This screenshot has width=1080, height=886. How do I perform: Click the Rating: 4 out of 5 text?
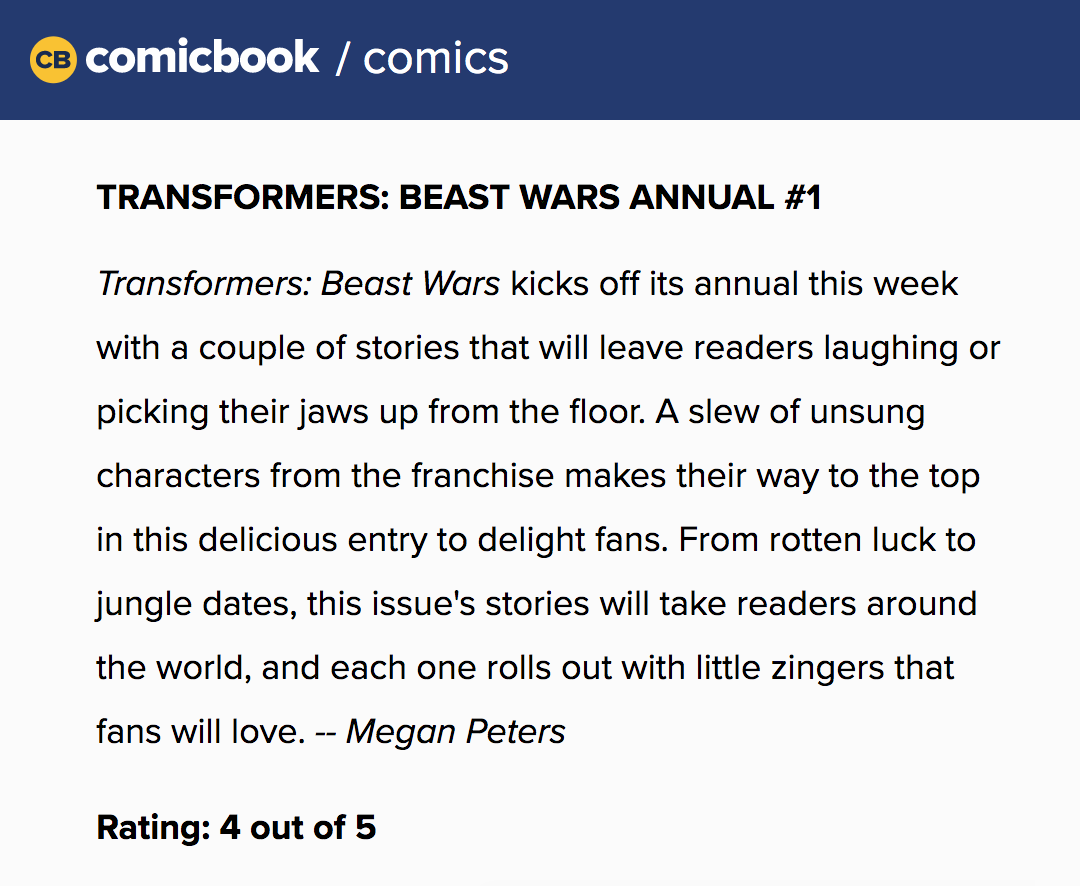(236, 827)
